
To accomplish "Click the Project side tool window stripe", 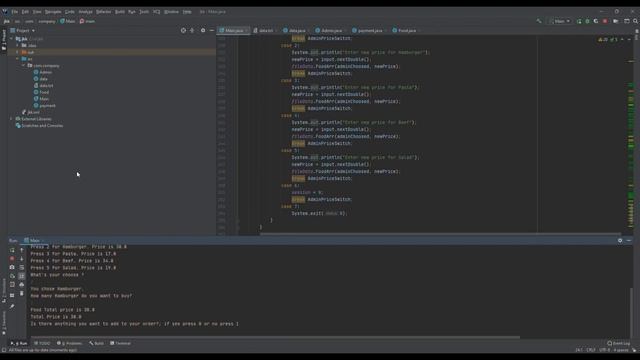I will pos(4,40).
